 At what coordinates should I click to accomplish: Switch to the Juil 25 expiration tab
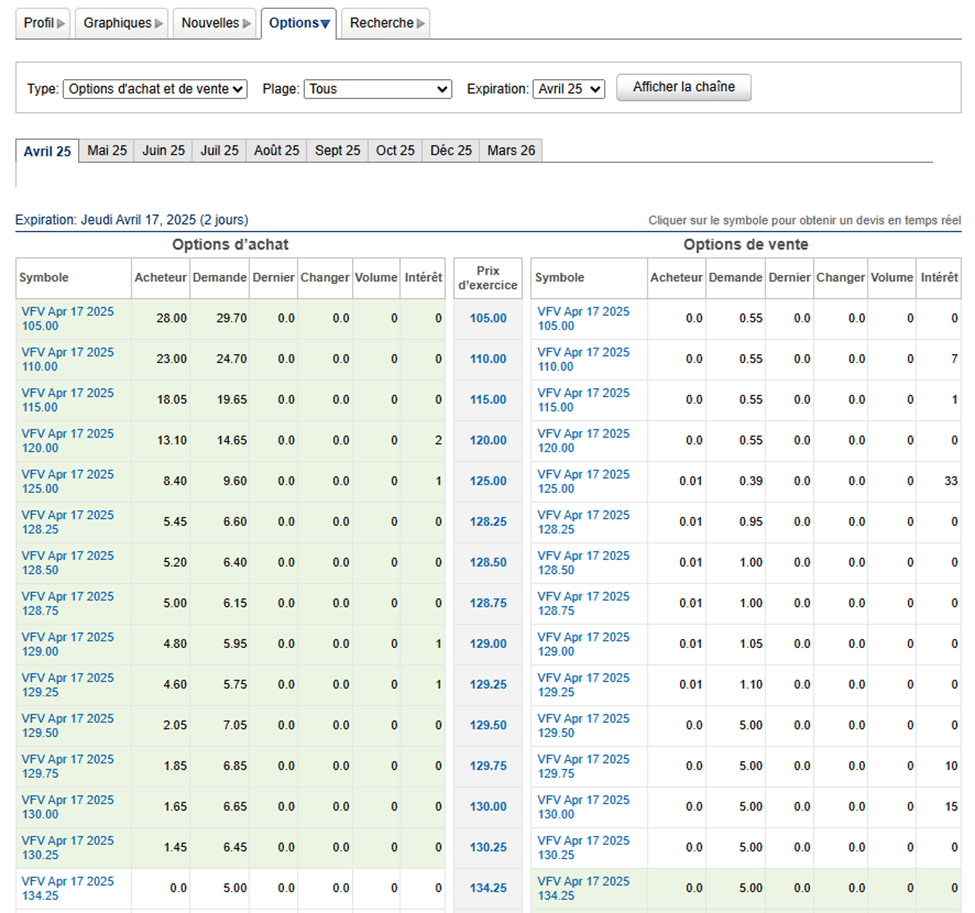point(219,151)
